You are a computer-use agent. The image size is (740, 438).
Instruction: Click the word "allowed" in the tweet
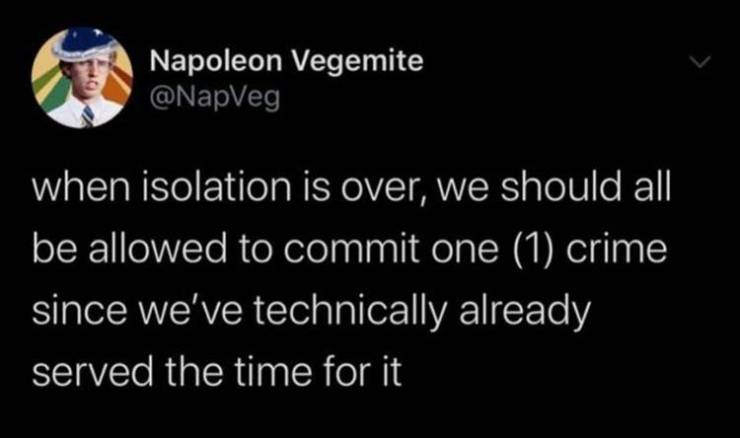158,249
